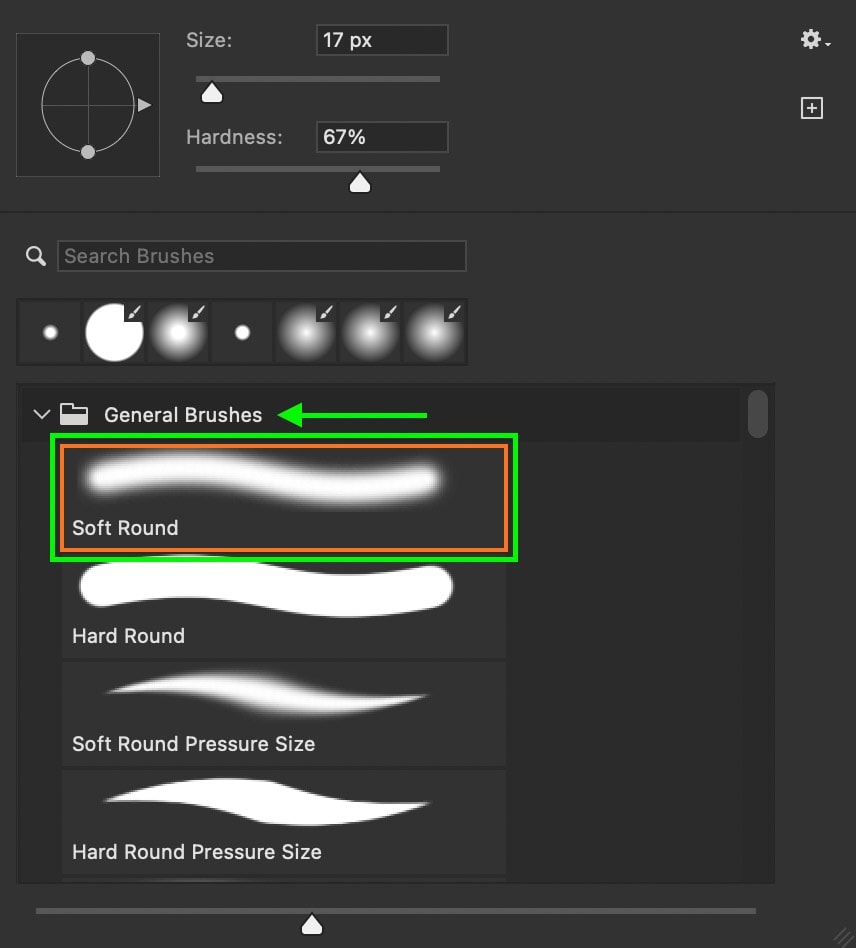The width and height of the screenshot is (856, 948).
Task: Select the first small dot recent brush
Action: coord(50,332)
